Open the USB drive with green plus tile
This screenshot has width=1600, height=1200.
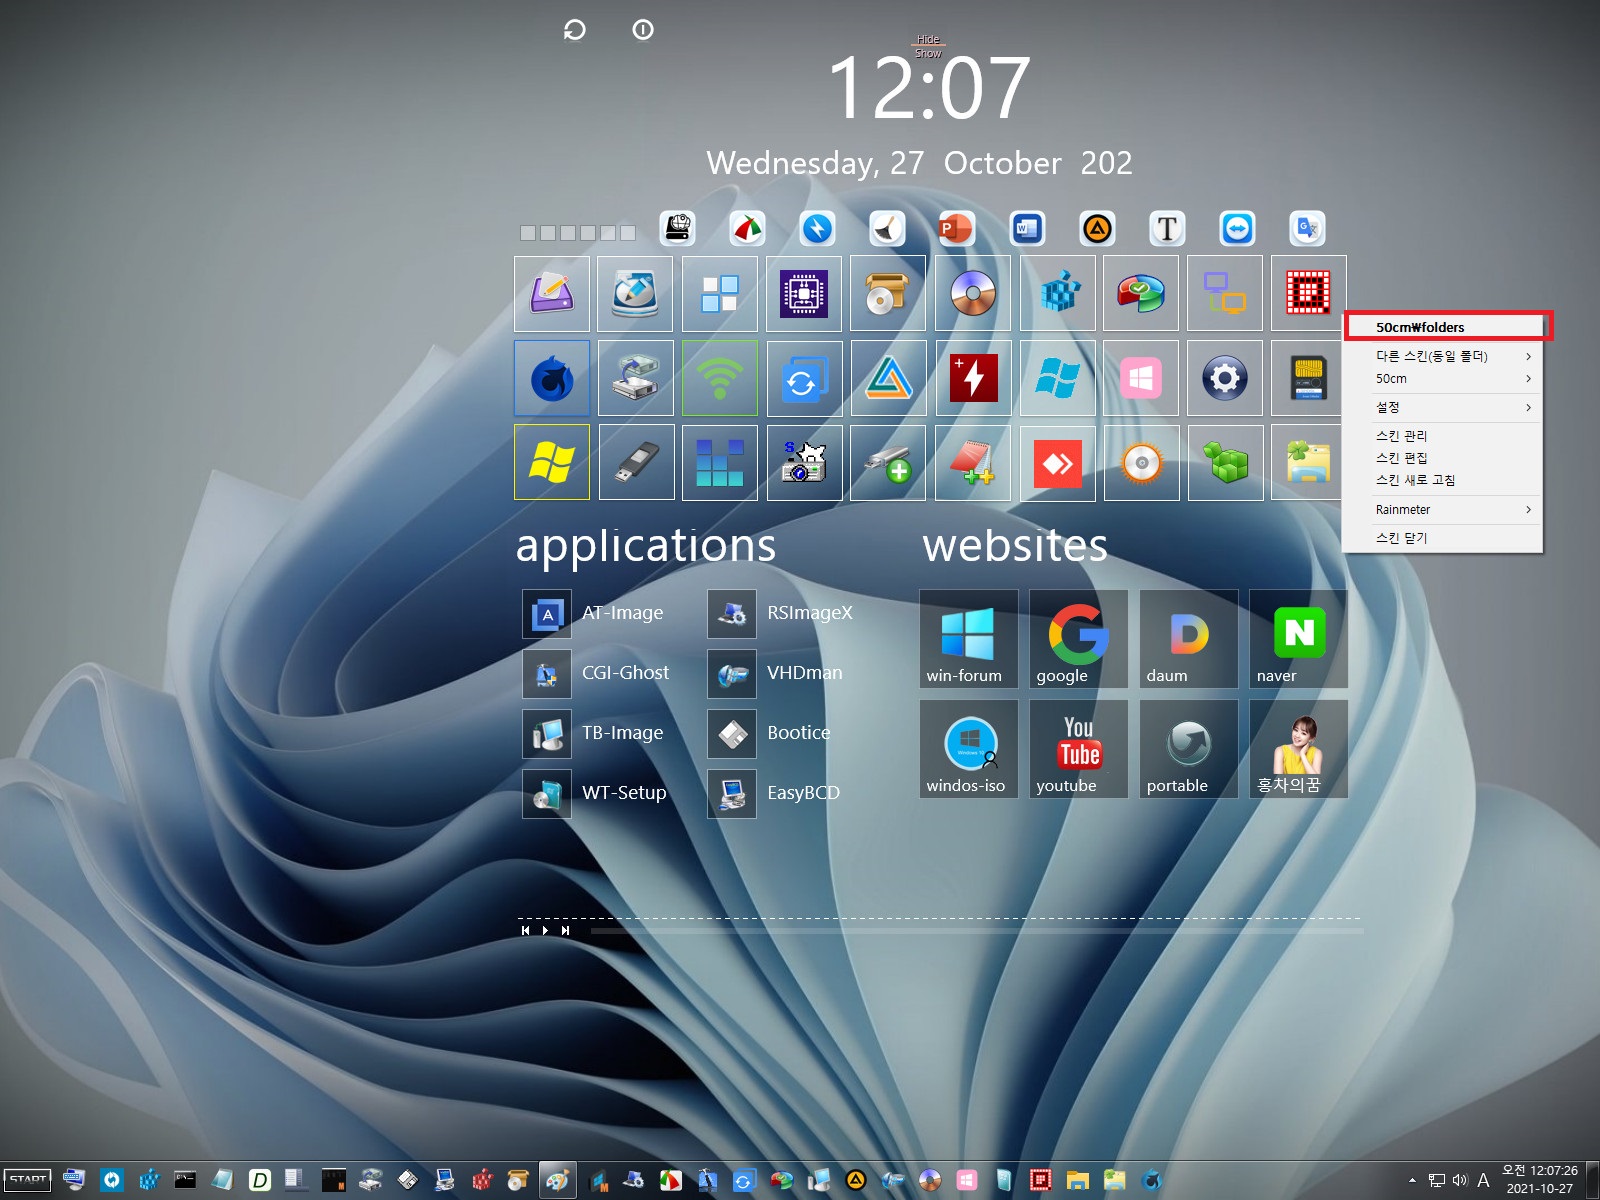[888, 463]
